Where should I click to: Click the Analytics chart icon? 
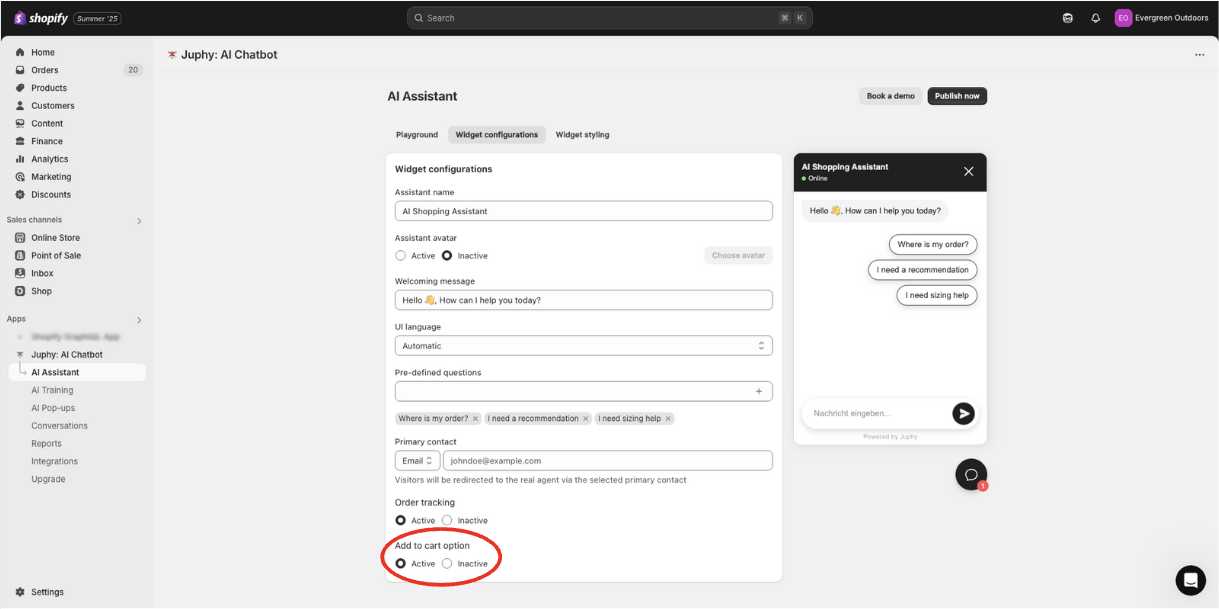point(20,159)
